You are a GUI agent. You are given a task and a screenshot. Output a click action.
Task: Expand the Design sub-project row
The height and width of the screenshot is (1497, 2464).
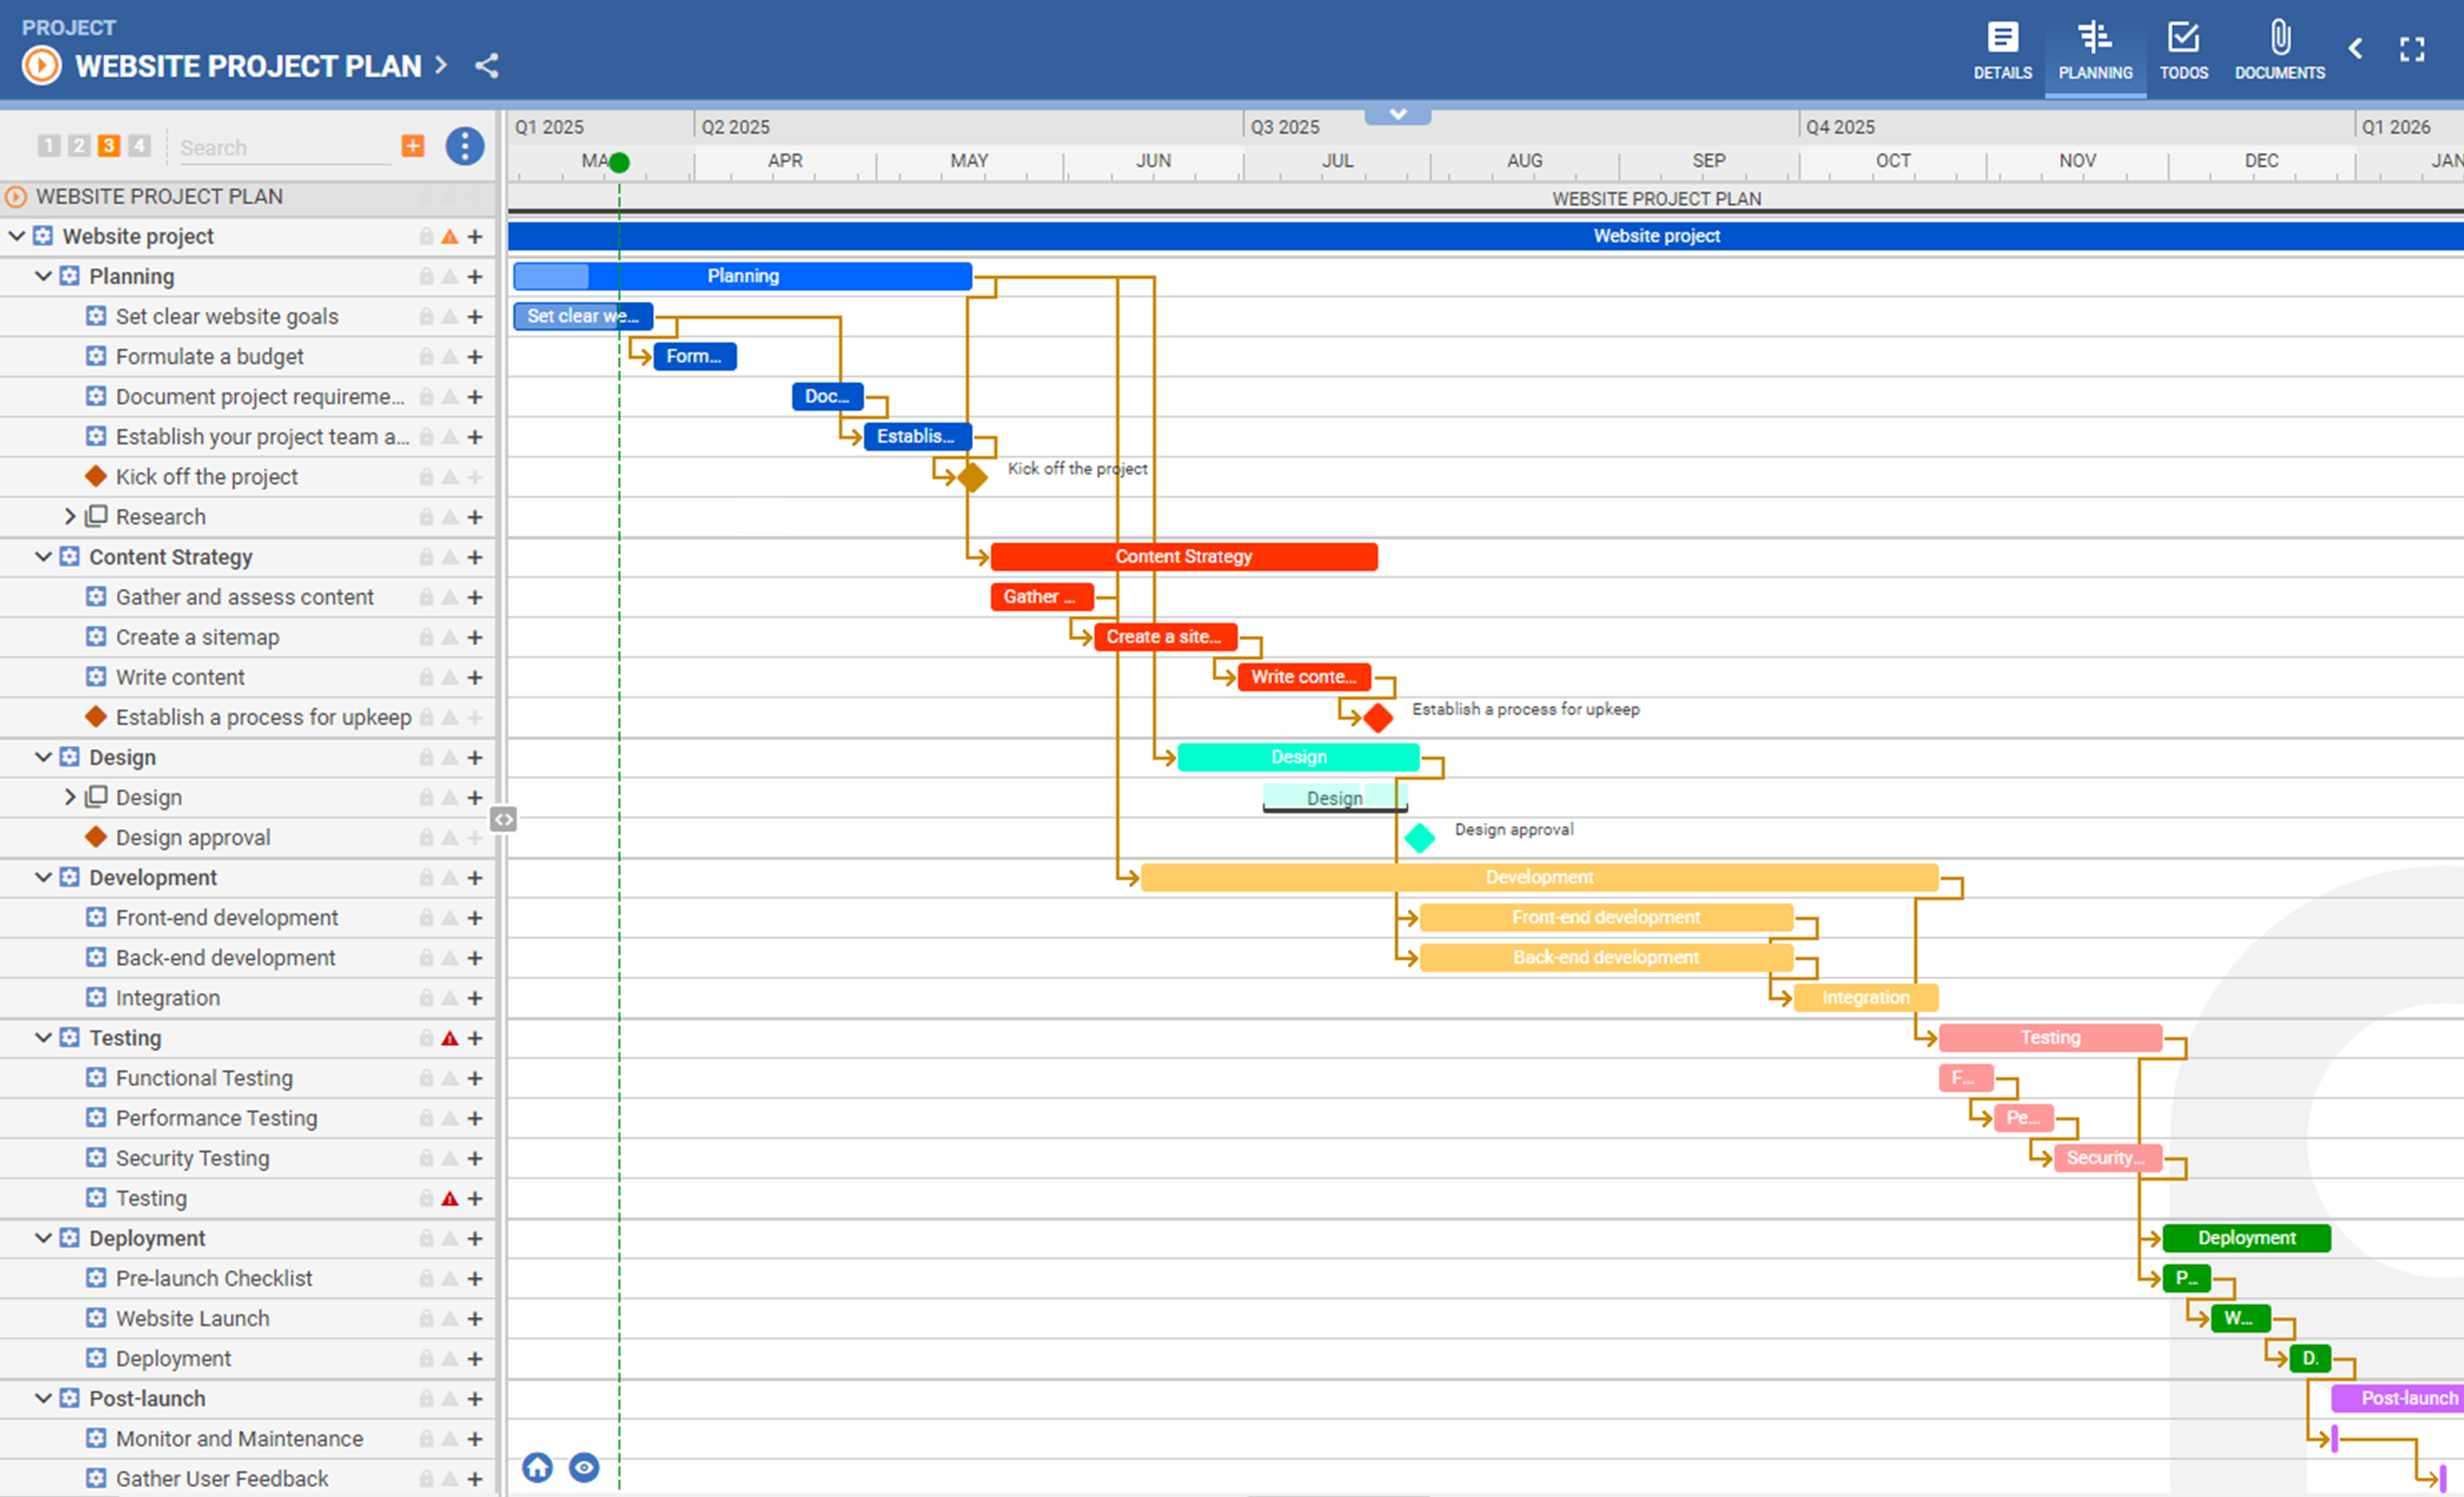click(x=69, y=797)
